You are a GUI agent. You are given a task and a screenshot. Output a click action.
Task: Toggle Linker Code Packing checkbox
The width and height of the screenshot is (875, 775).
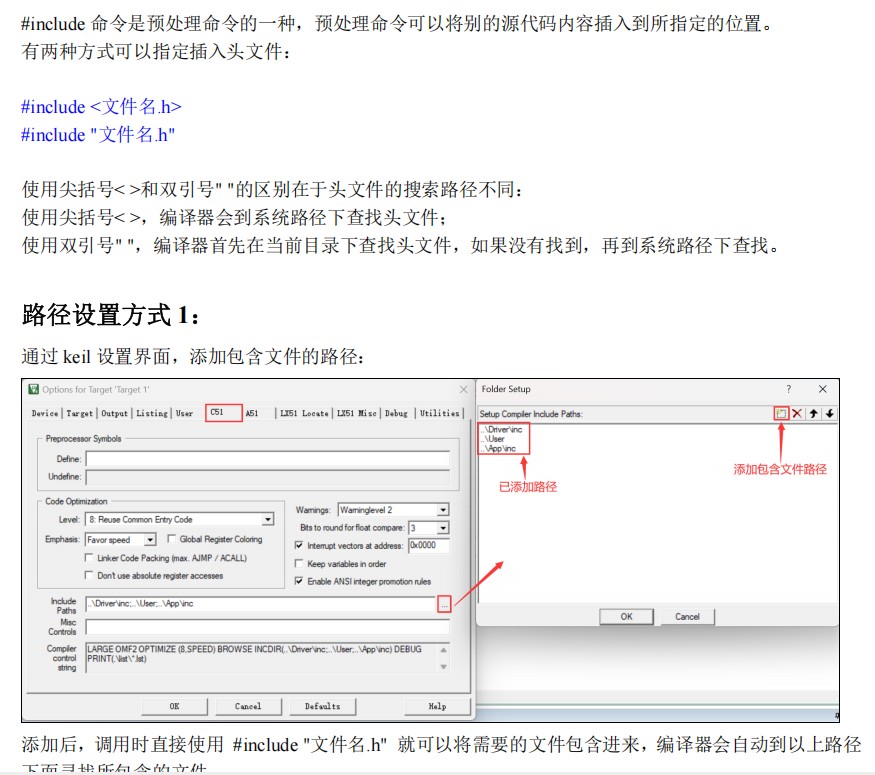click(90, 558)
